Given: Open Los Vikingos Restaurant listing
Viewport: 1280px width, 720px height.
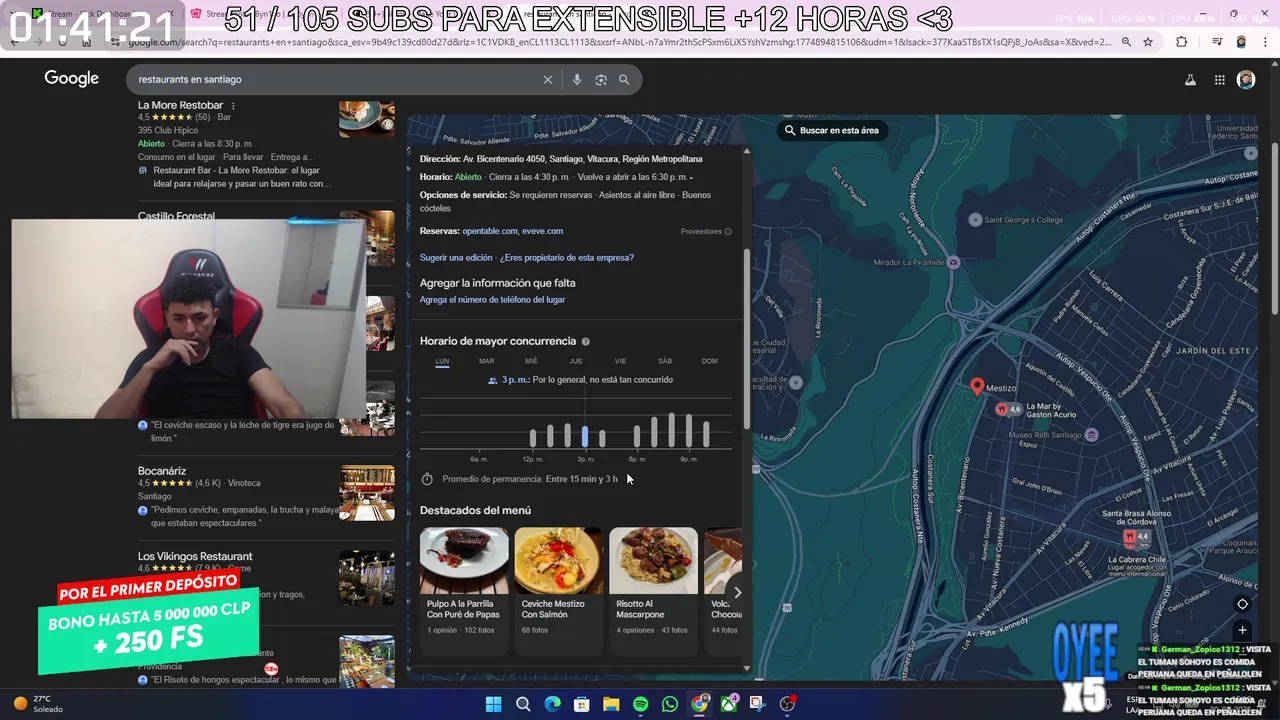Looking at the screenshot, I should (x=195, y=556).
